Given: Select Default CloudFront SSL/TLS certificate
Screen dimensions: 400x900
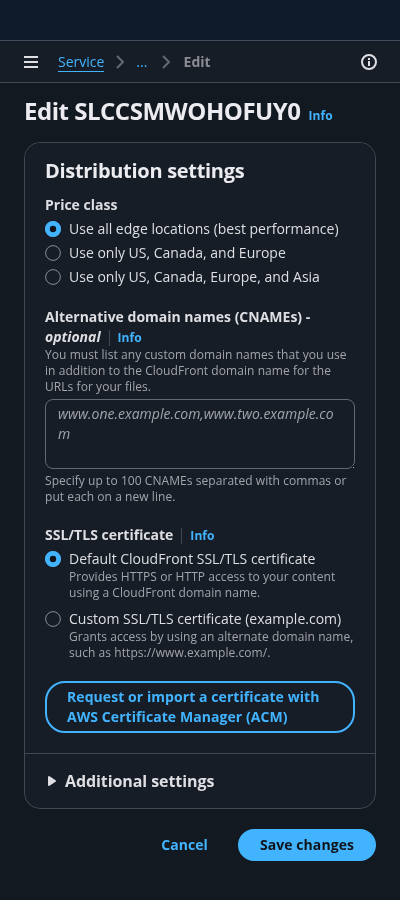Looking at the screenshot, I should click(53, 559).
